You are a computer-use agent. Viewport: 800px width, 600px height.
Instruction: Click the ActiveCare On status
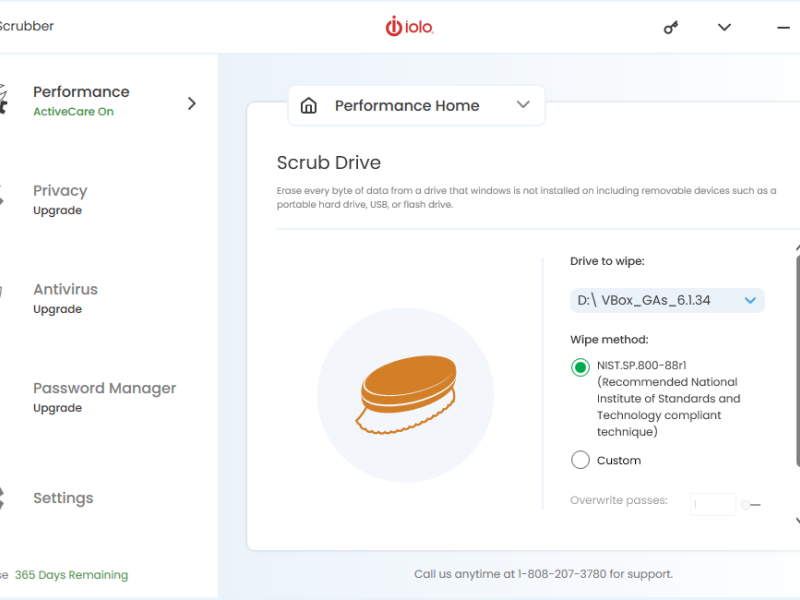coord(73,112)
